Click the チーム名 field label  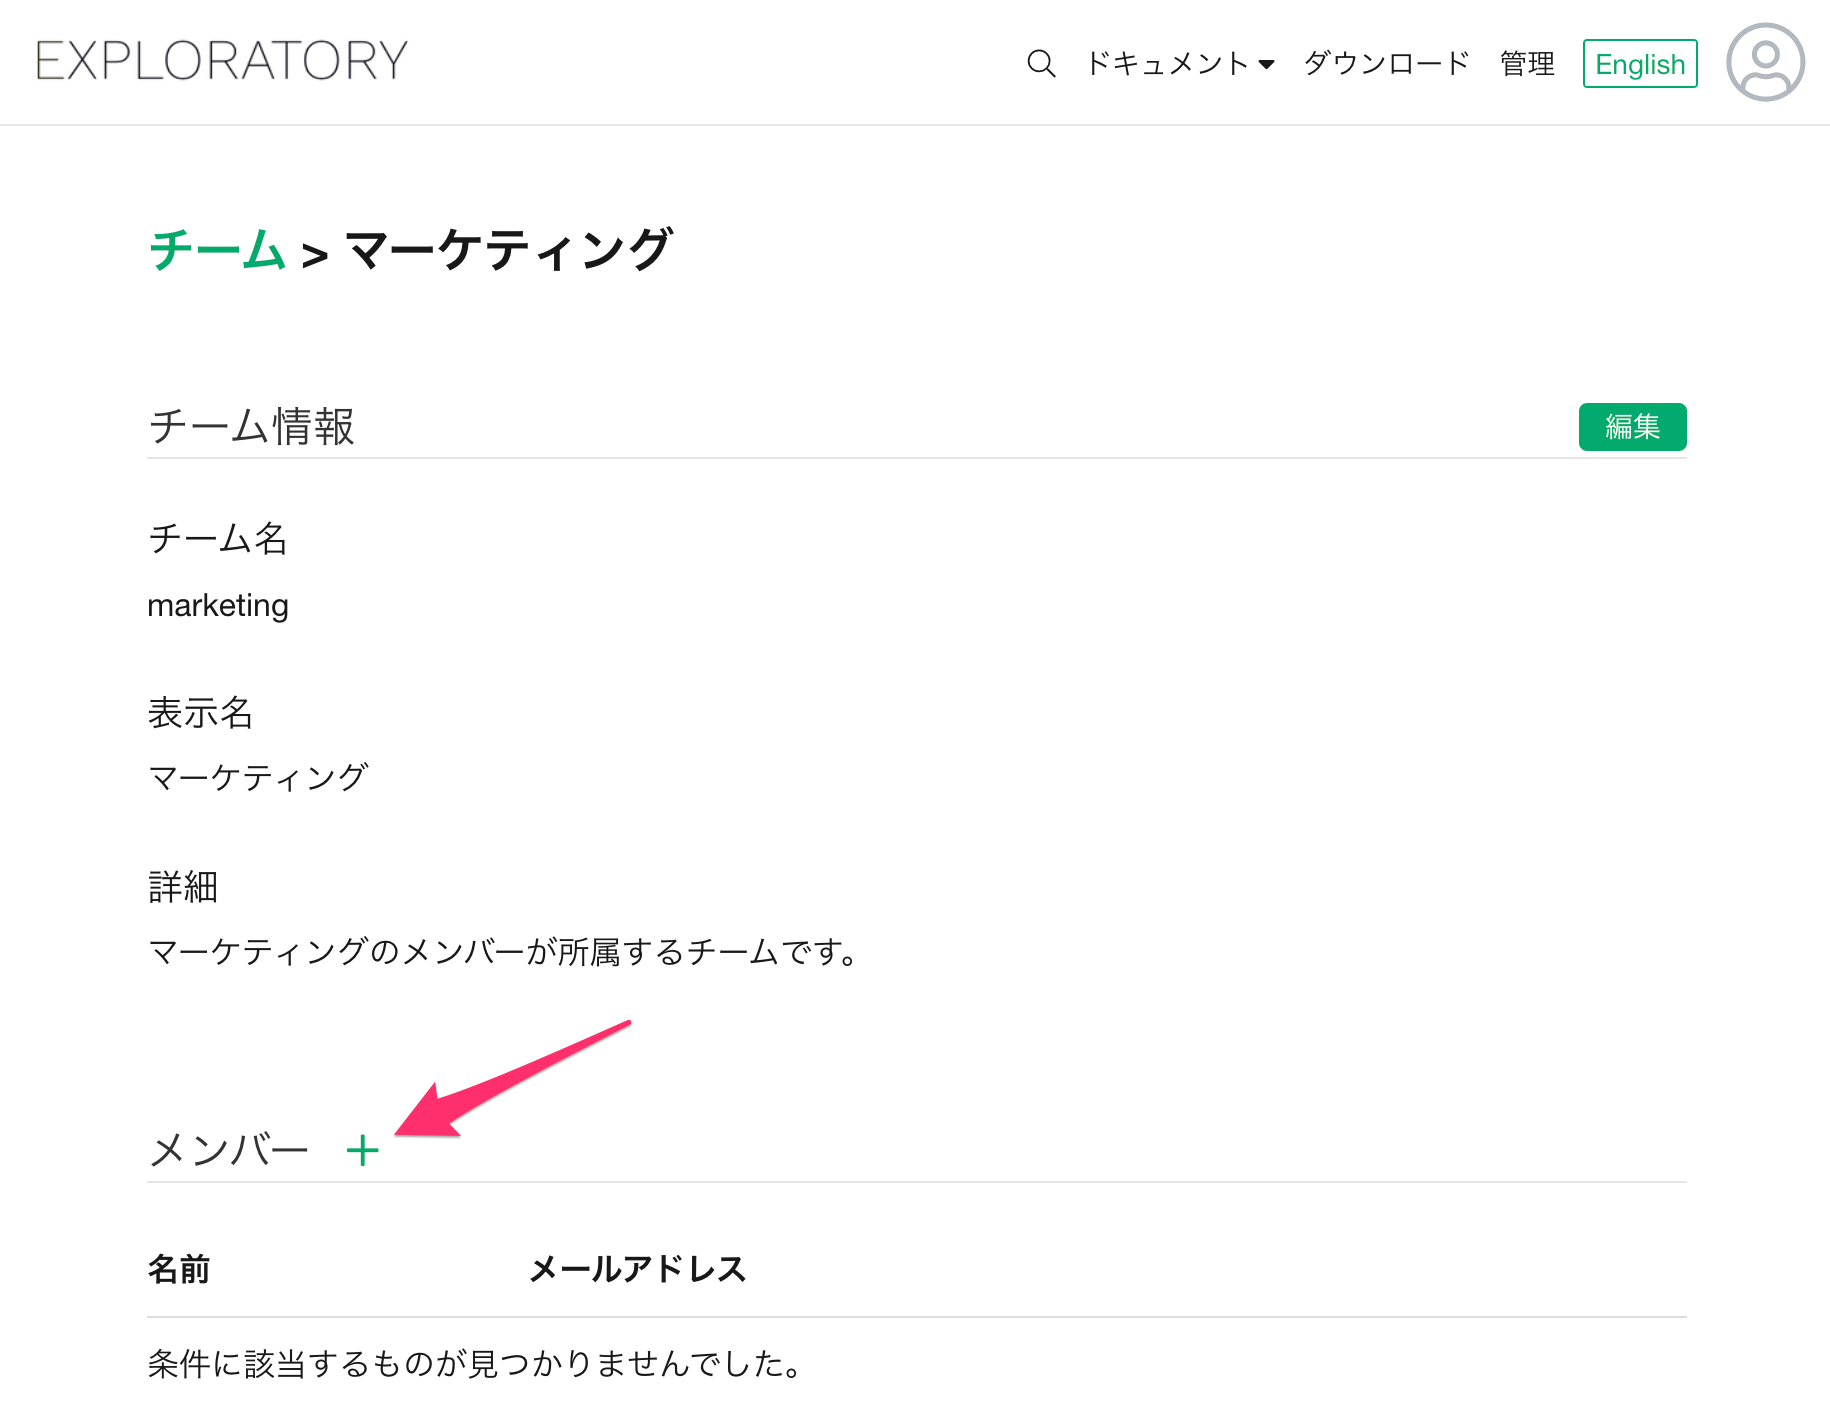[x=217, y=539]
